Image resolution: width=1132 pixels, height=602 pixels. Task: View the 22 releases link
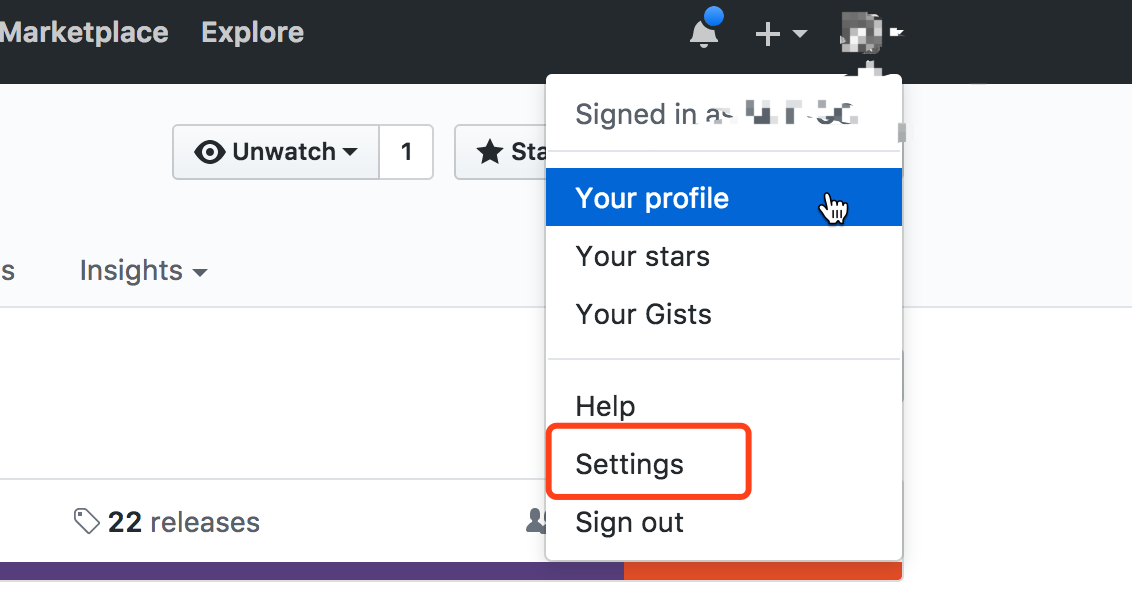(x=184, y=522)
